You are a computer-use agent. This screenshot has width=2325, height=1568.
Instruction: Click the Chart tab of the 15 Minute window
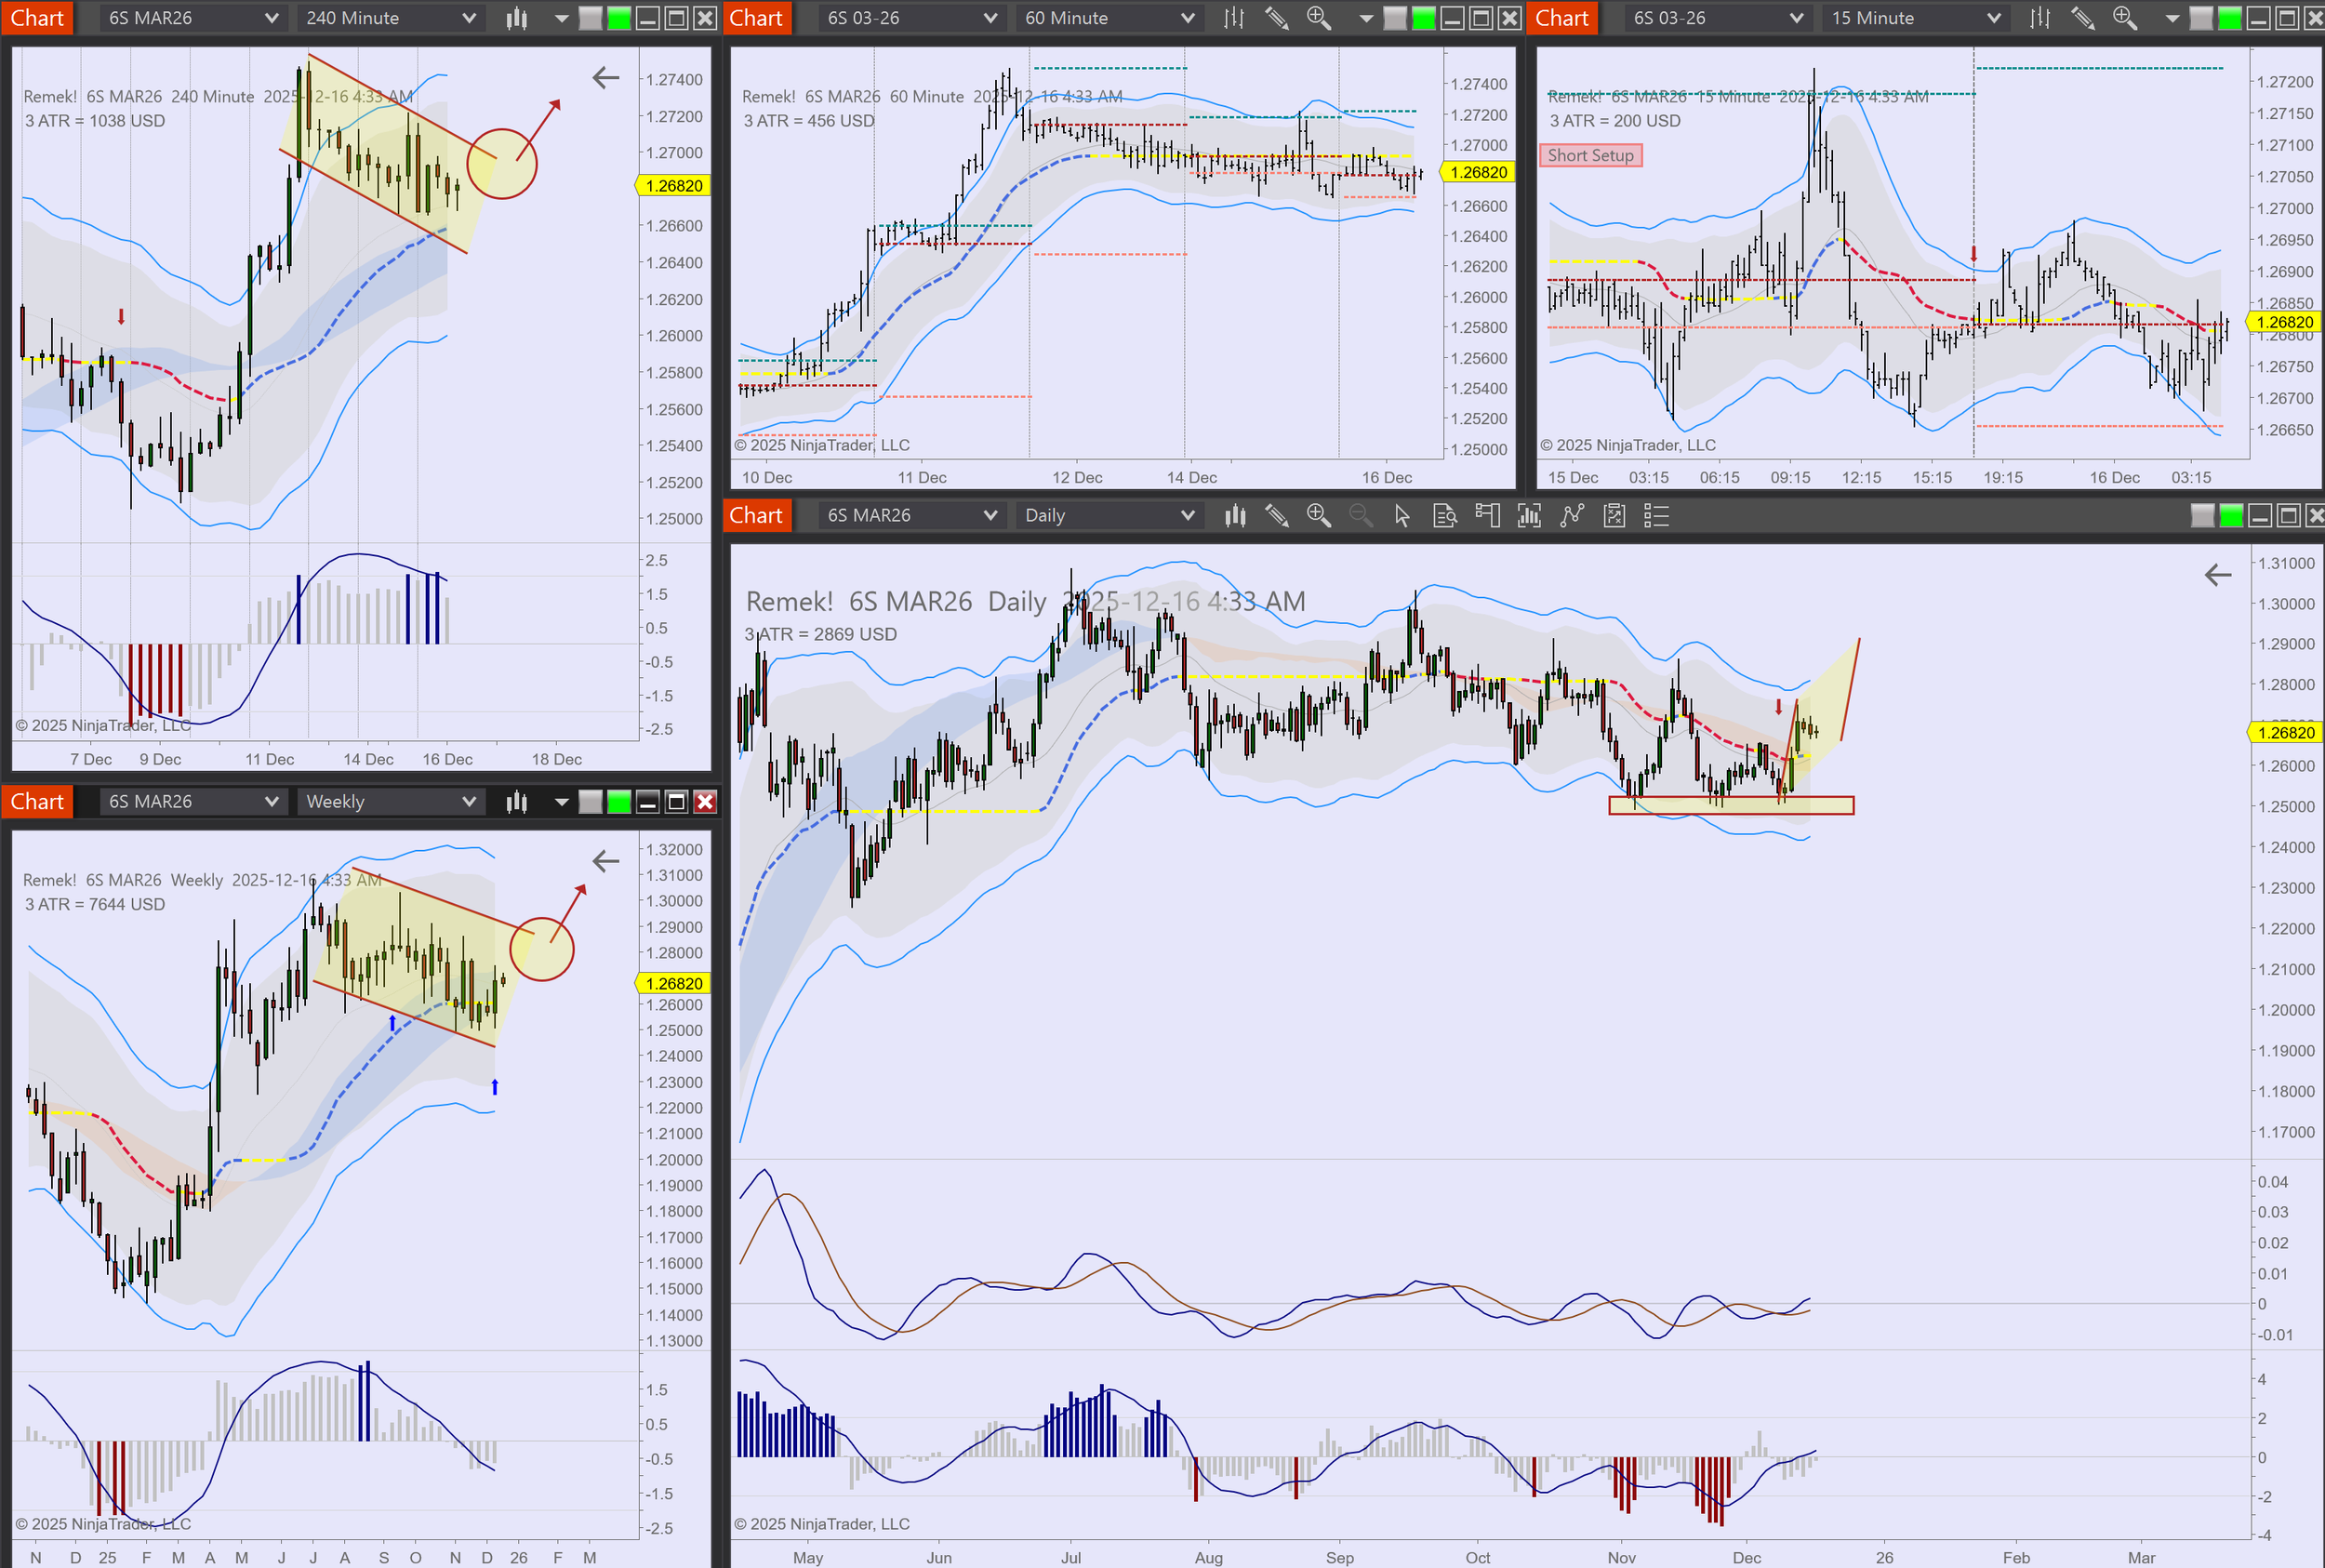(x=1561, y=18)
